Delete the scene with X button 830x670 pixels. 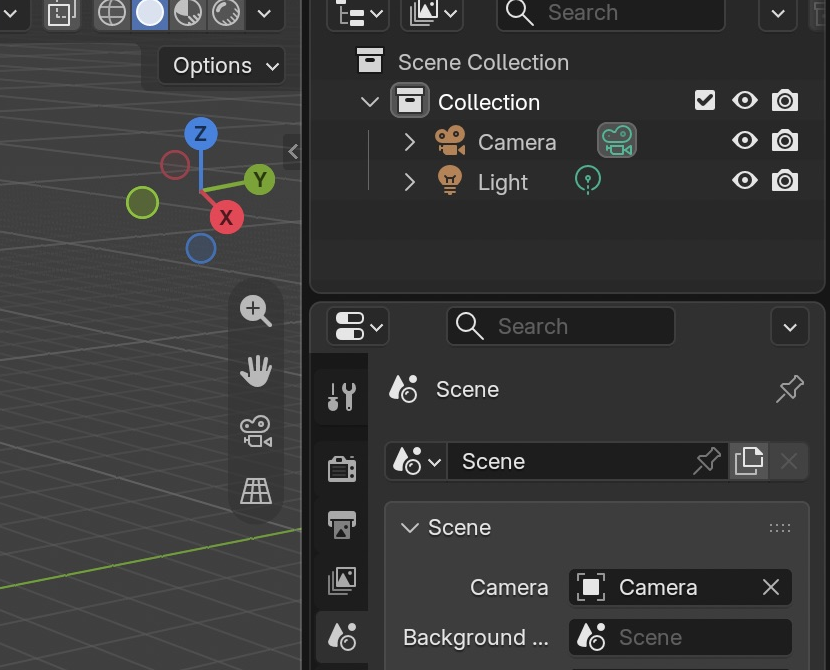coord(789,461)
